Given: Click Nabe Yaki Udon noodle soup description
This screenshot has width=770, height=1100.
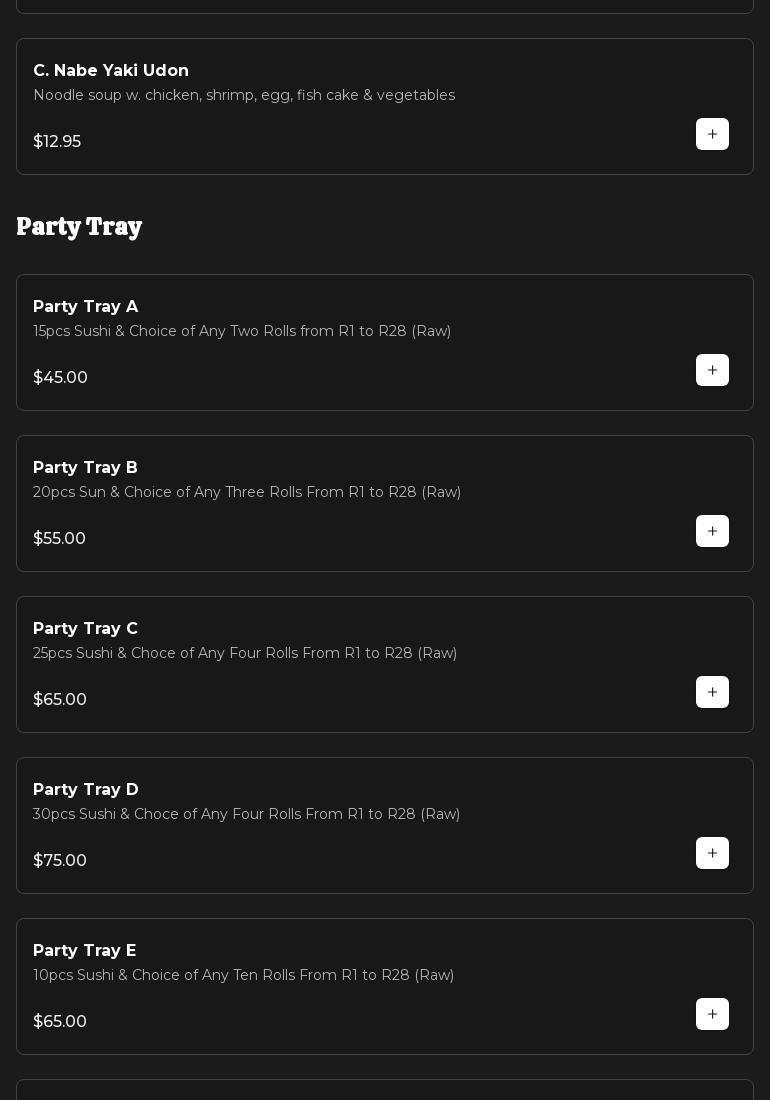Looking at the screenshot, I should pos(243,95).
